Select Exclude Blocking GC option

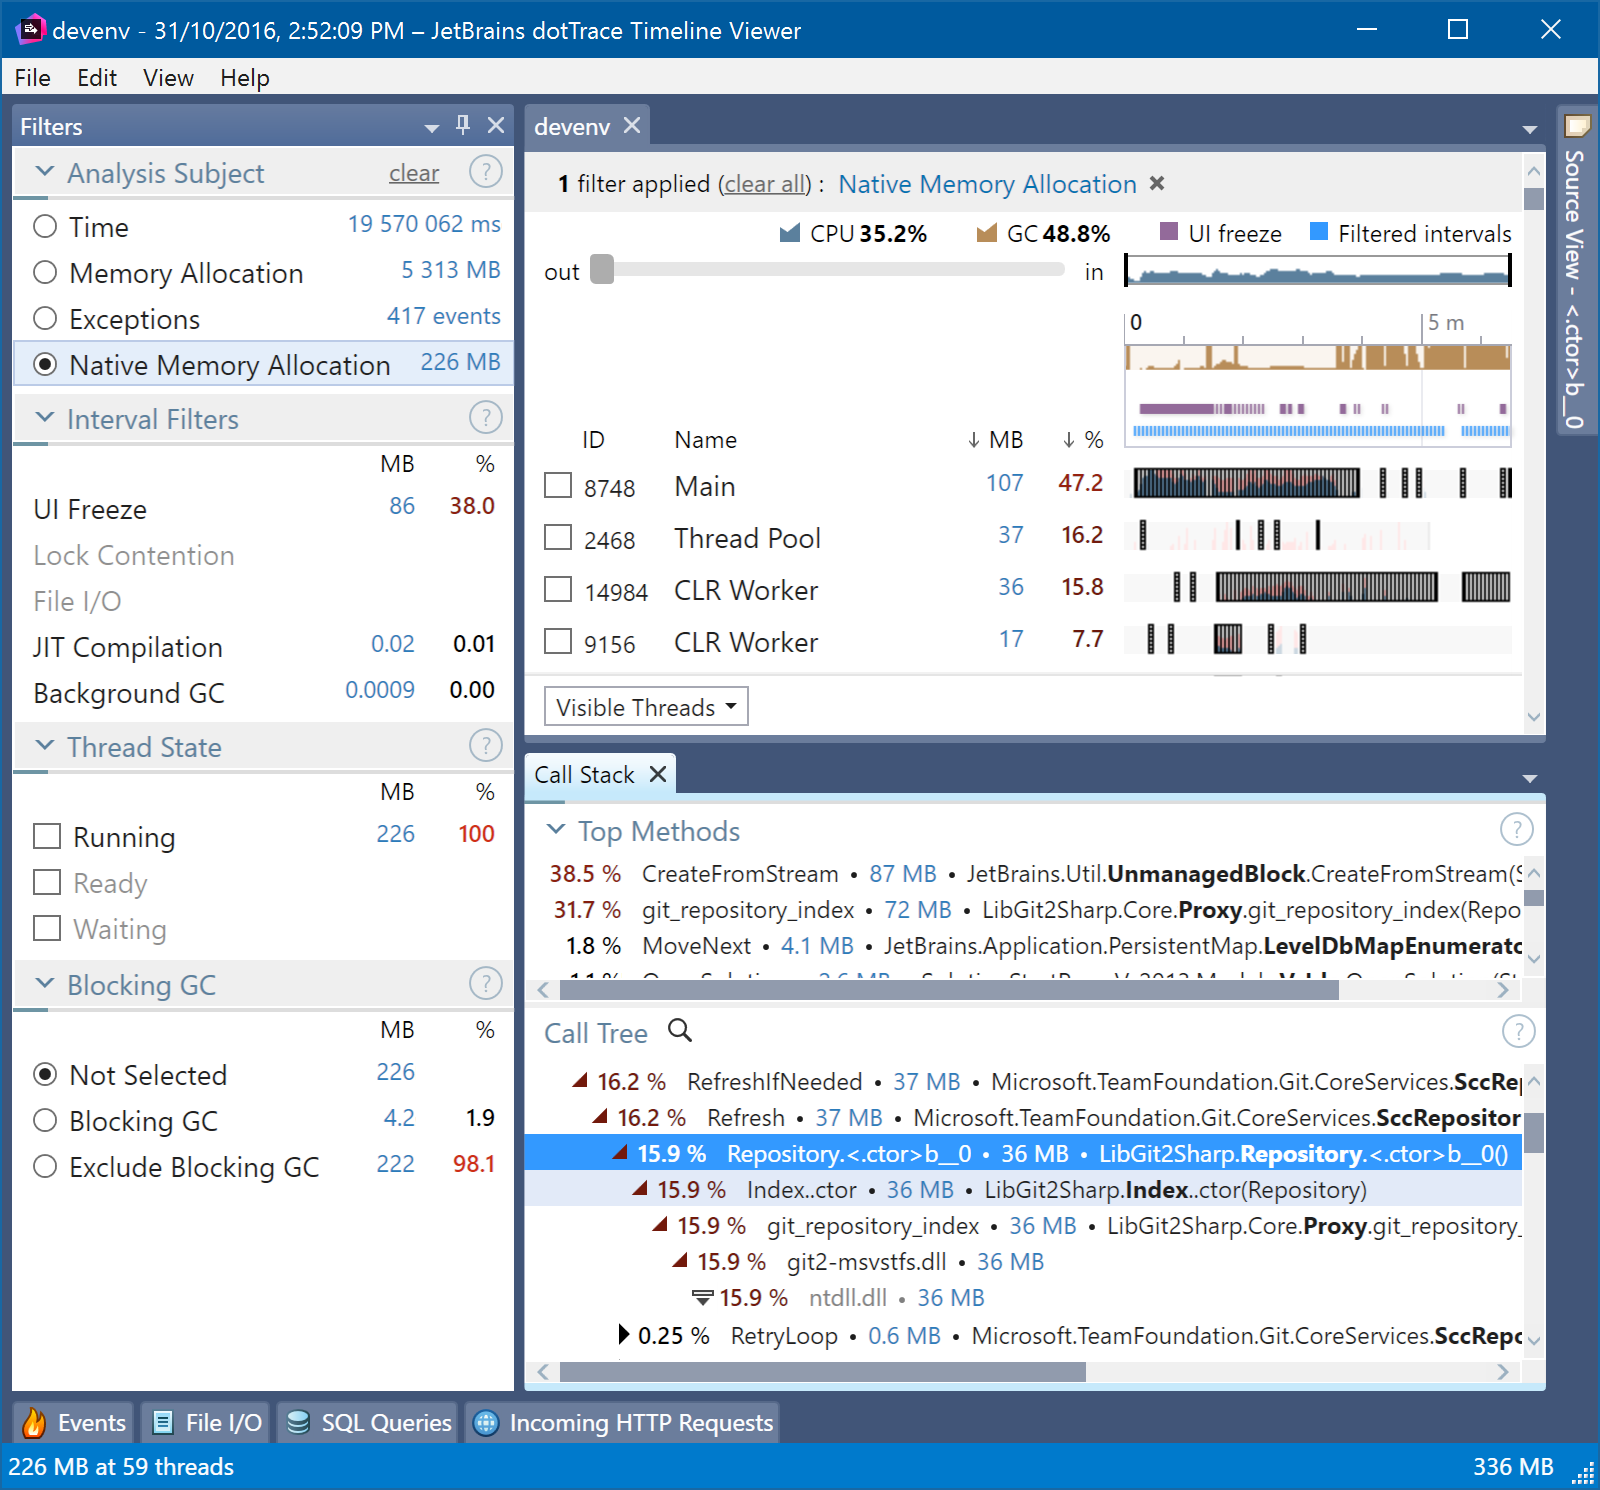[x=45, y=1166]
